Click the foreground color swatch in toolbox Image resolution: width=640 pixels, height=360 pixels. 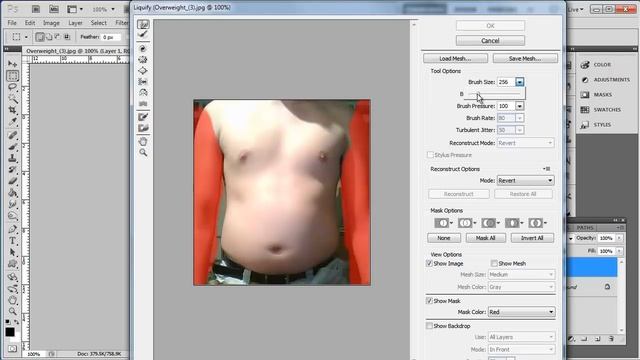point(10,332)
